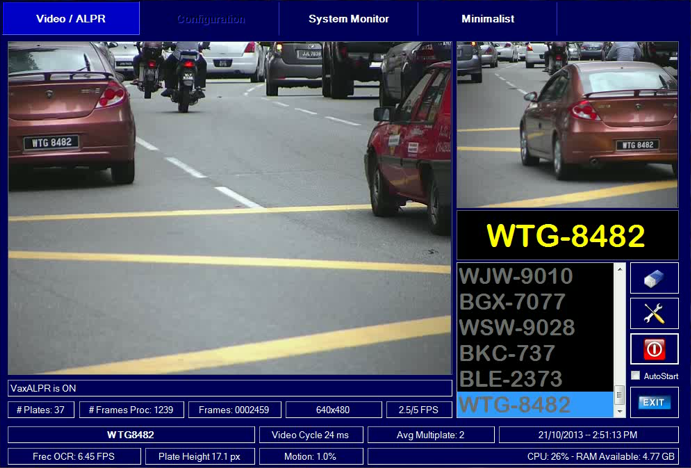Switch to the Video / ALPR tab
This screenshot has height=468, width=691.
(x=71, y=19)
